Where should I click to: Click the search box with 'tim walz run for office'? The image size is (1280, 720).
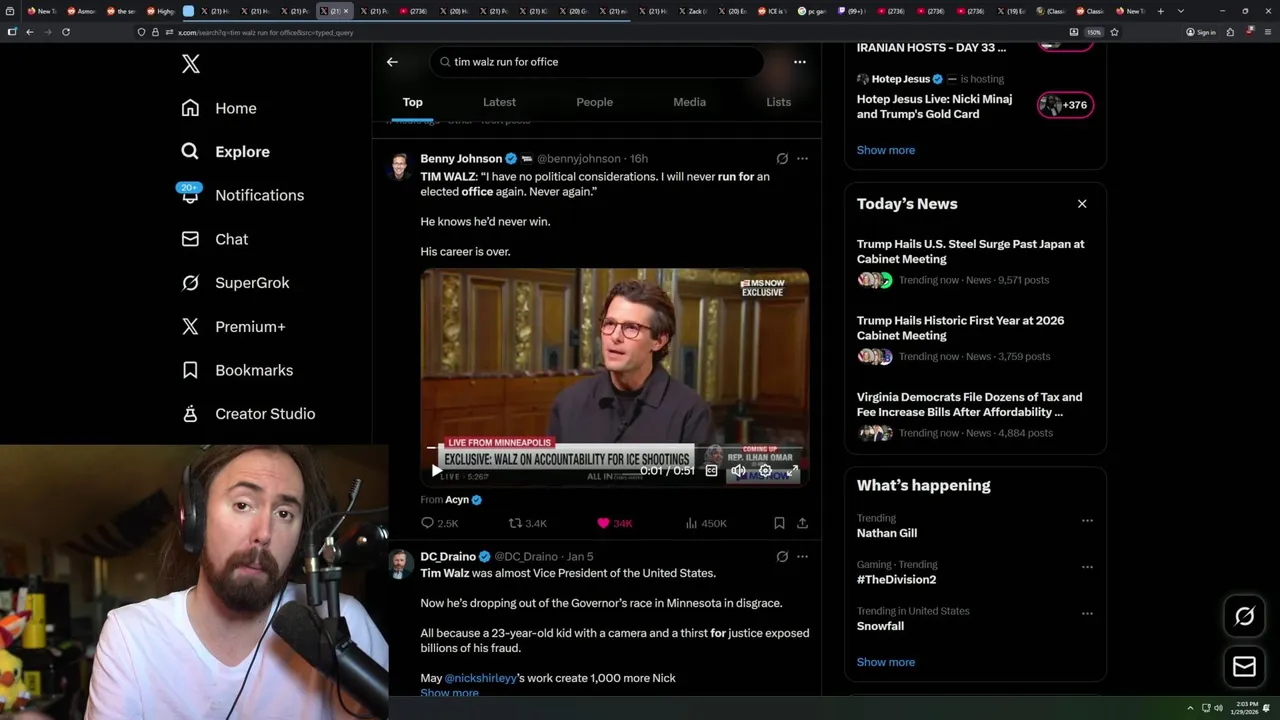tap(597, 62)
